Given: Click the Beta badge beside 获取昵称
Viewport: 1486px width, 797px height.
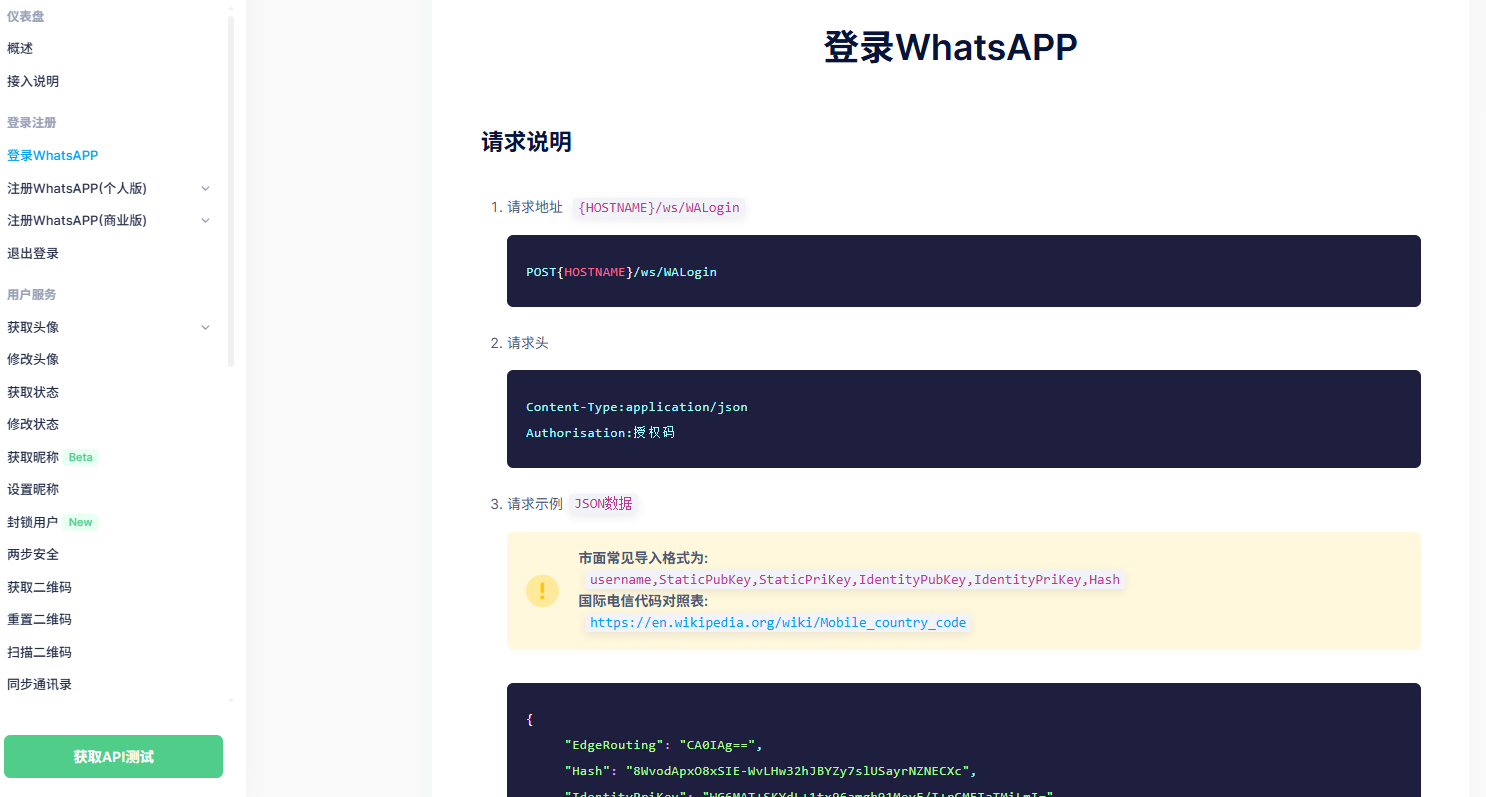Looking at the screenshot, I should click(x=80, y=457).
